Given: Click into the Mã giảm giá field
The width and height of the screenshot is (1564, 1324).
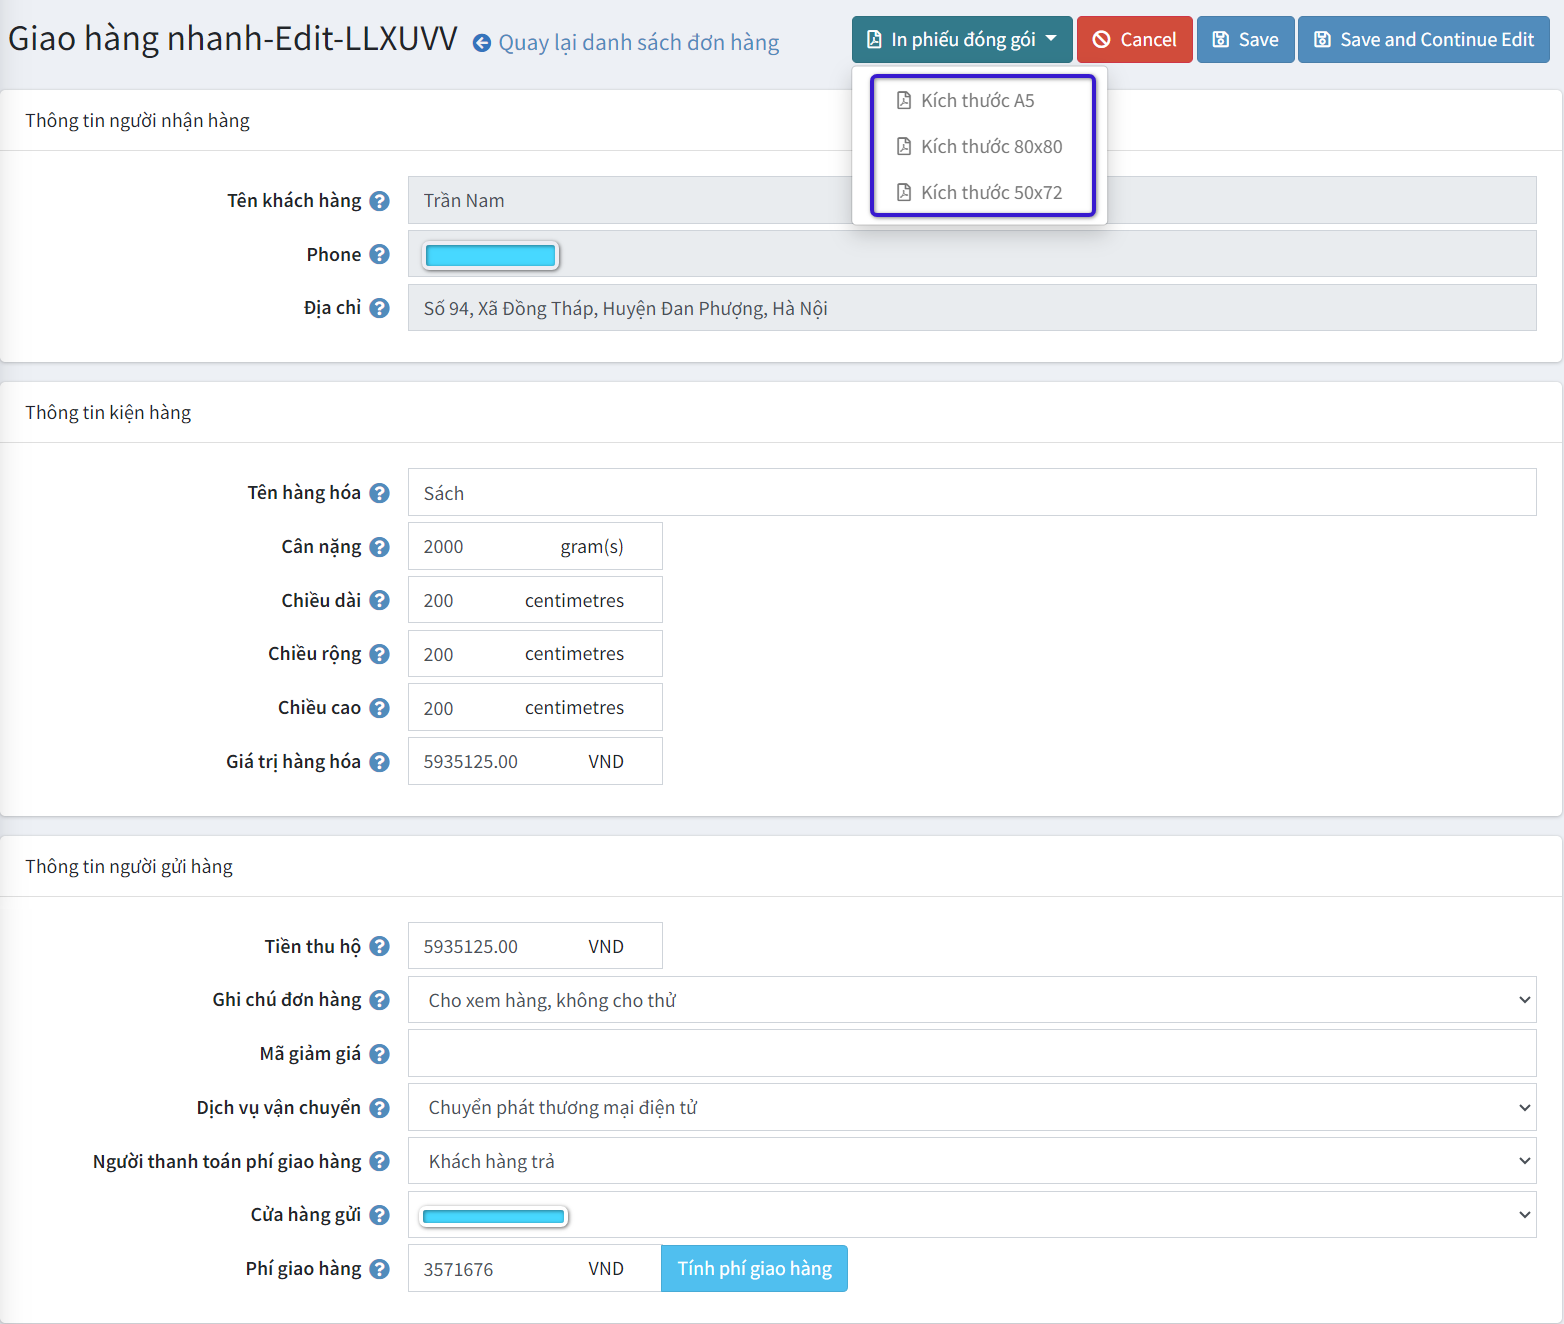Looking at the screenshot, I should (971, 1054).
